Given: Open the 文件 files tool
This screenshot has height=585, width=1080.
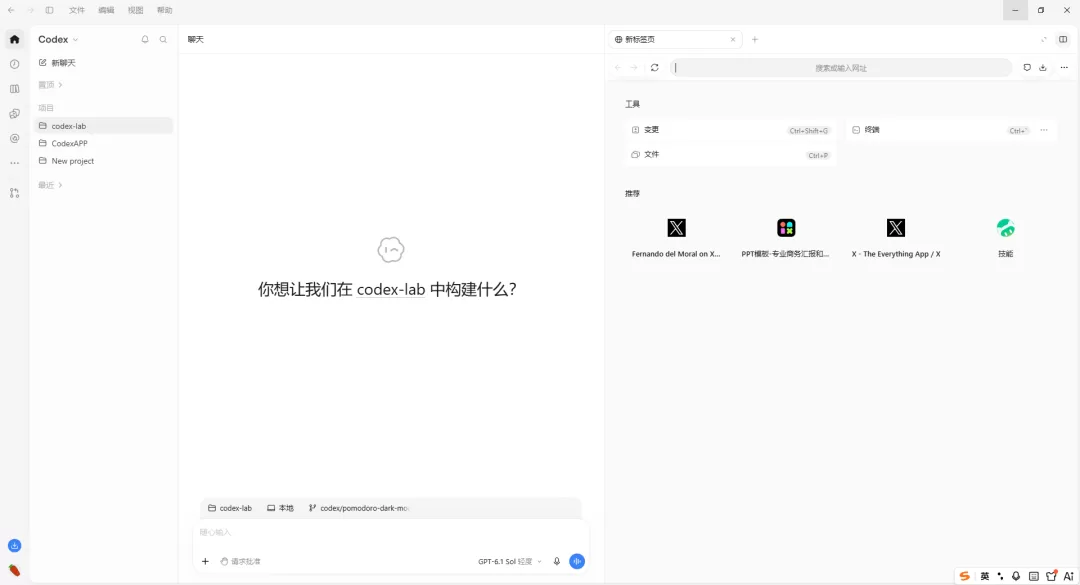Looking at the screenshot, I should (730, 155).
